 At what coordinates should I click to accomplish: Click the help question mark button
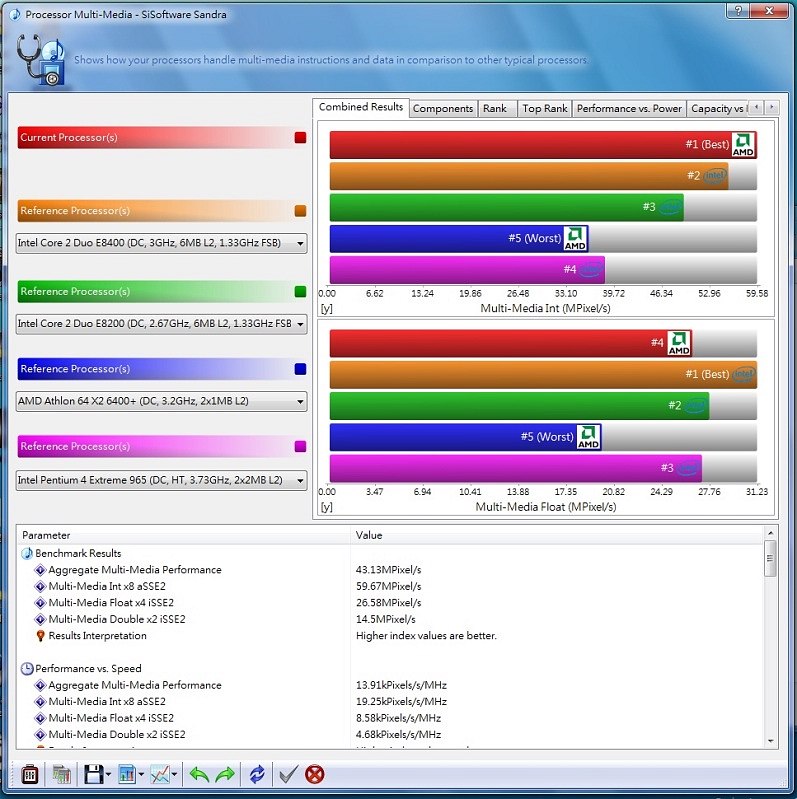738,10
